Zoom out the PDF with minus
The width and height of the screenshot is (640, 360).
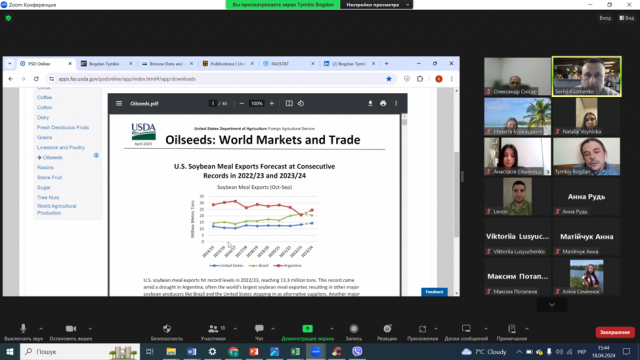242,103
